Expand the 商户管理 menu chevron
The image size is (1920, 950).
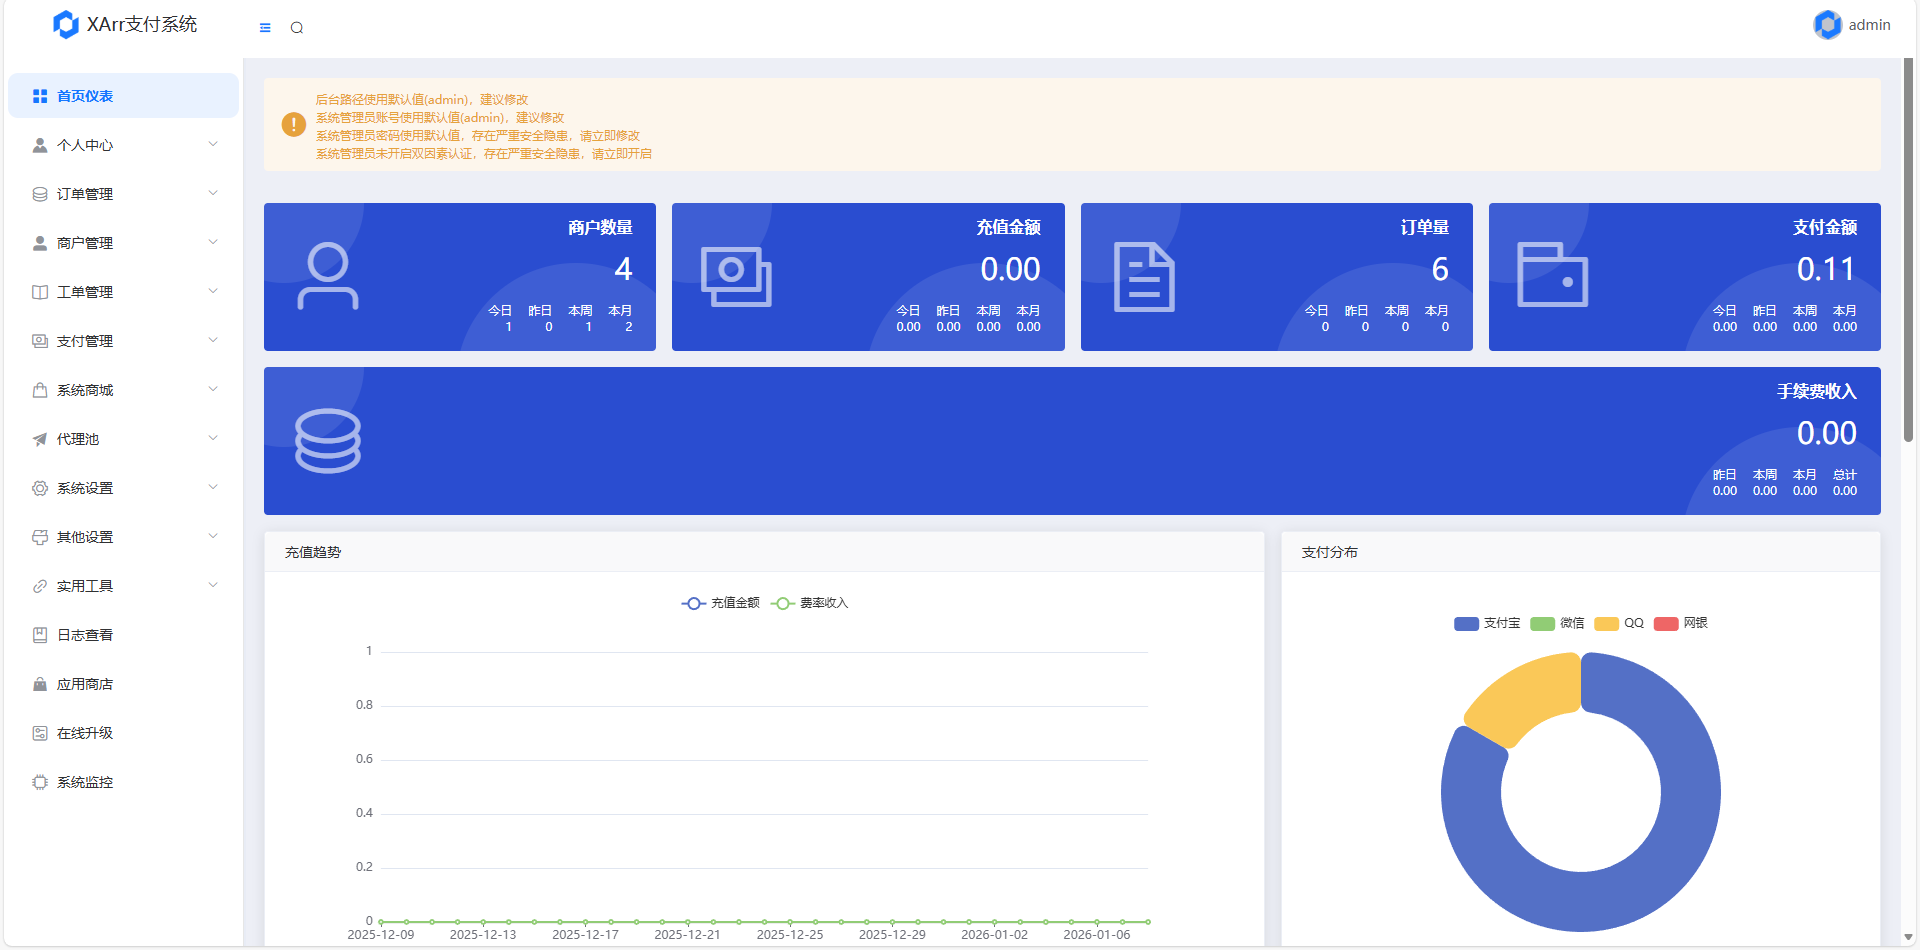click(213, 242)
